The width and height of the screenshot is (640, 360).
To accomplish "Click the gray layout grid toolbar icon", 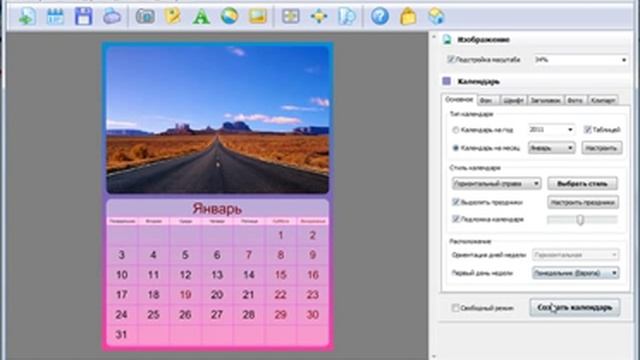I will [x=291, y=17].
